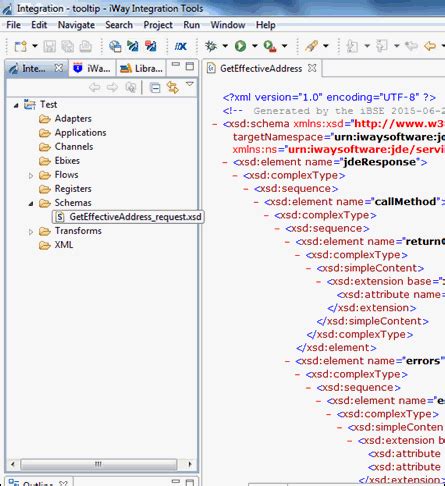Close the GetEffectiveAddress editor tab

[312, 68]
